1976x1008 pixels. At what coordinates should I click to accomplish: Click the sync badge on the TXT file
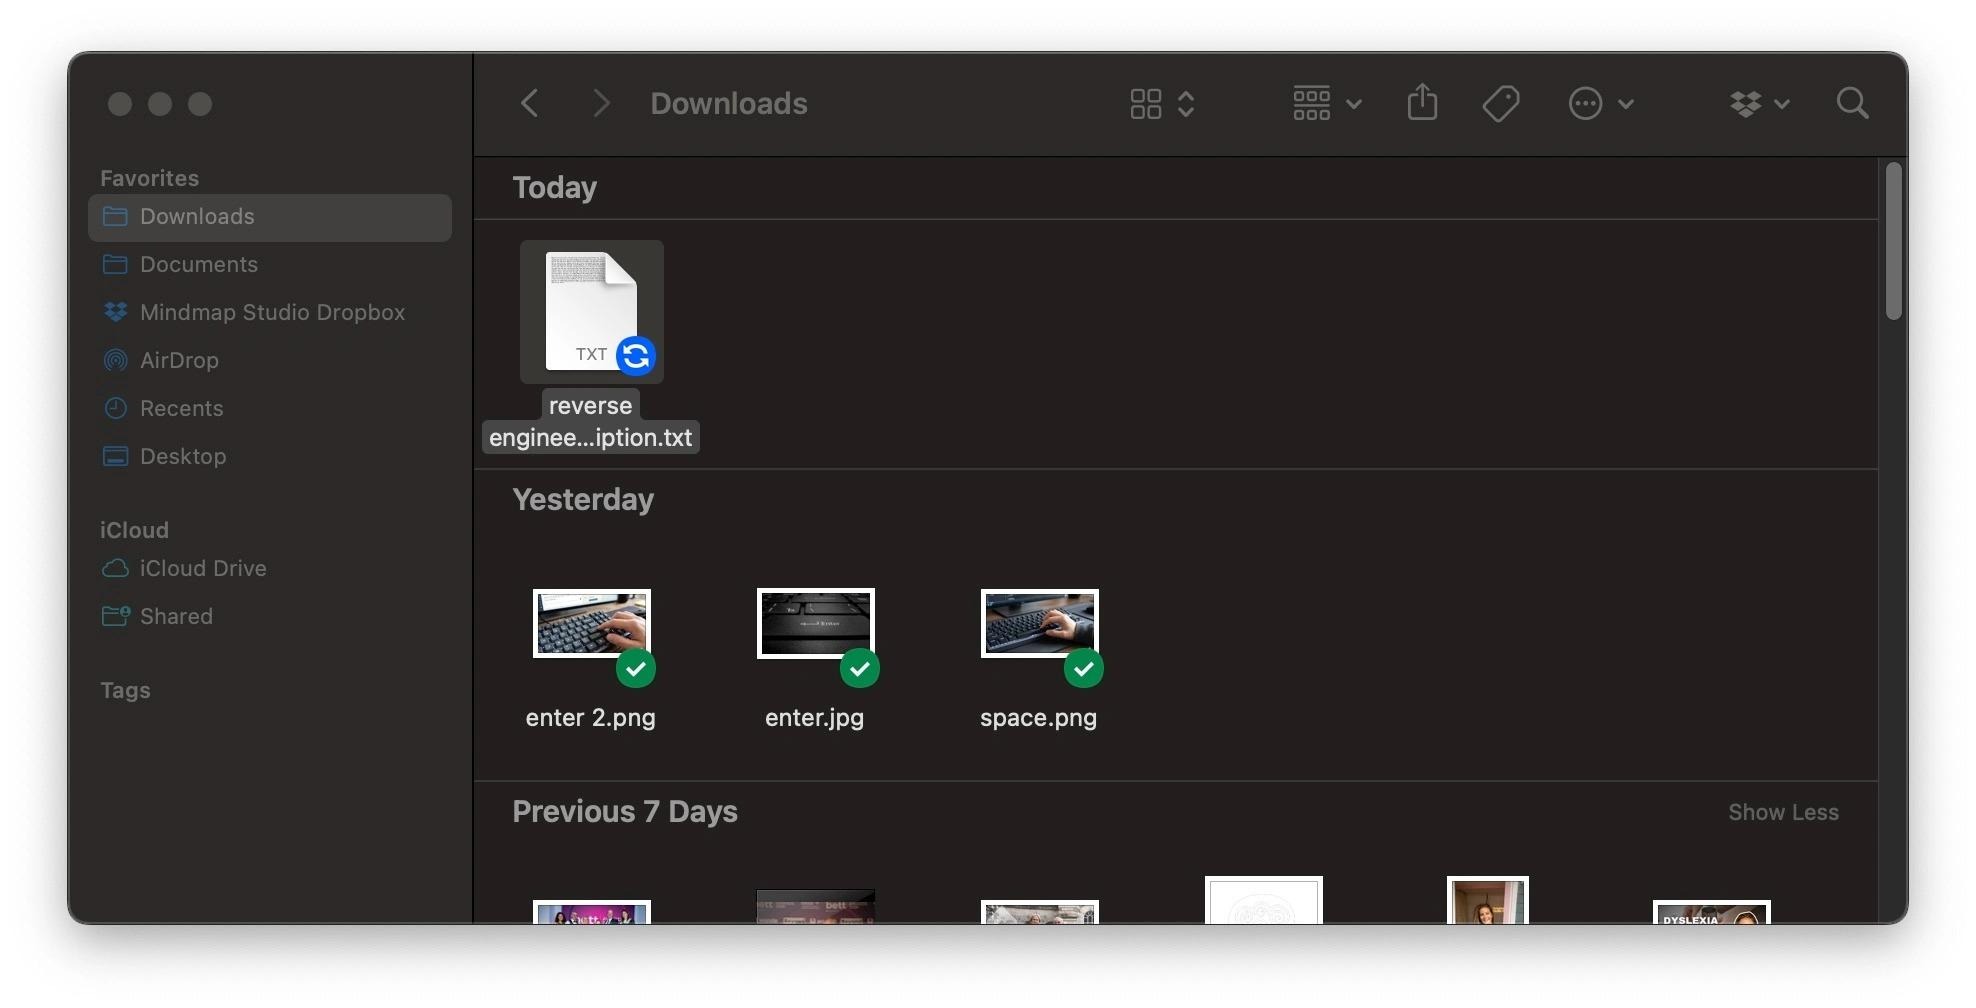pyautogui.click(x=636, y=355)
